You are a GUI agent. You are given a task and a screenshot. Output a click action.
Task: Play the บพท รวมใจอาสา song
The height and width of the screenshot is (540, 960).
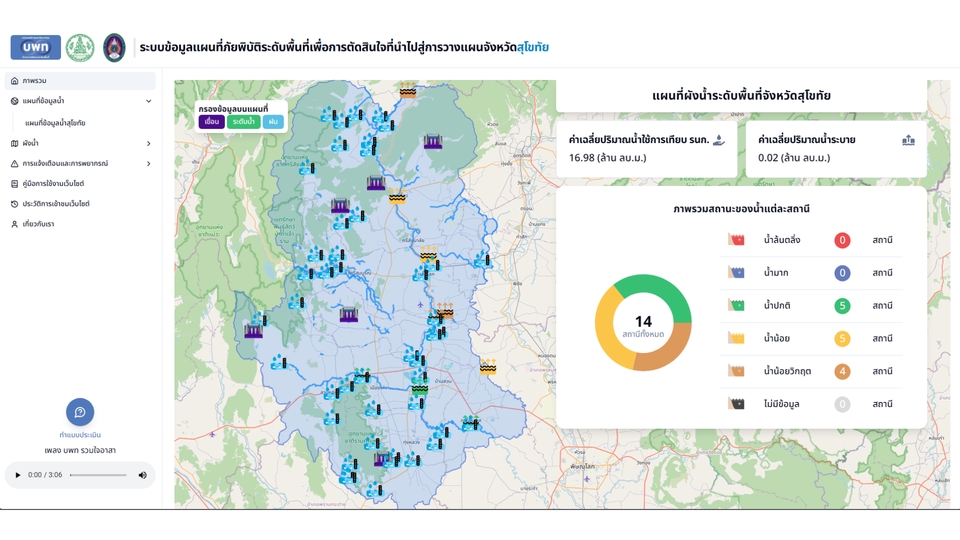point(18,475)
